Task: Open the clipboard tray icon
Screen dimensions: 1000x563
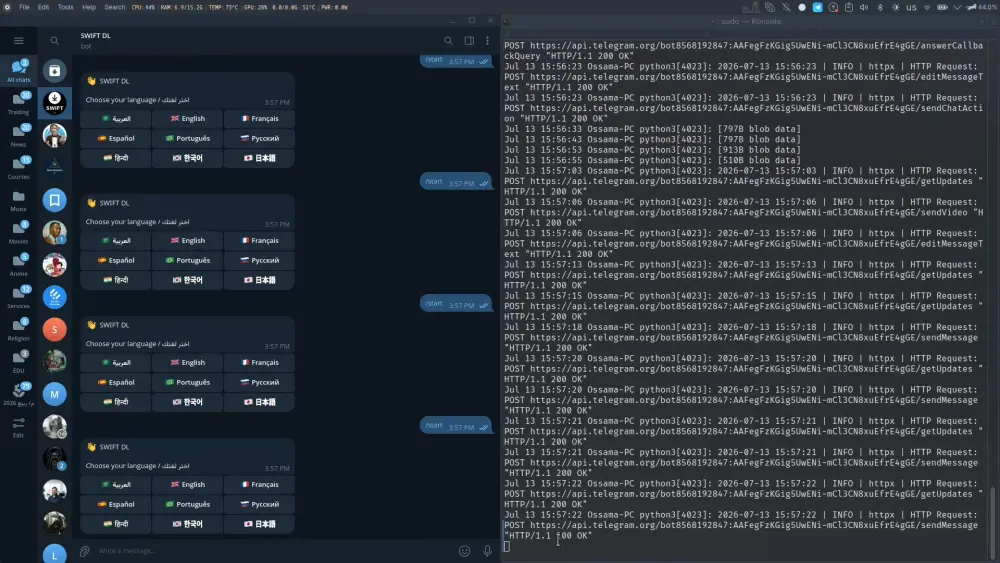Action: (x=849, y=8)
